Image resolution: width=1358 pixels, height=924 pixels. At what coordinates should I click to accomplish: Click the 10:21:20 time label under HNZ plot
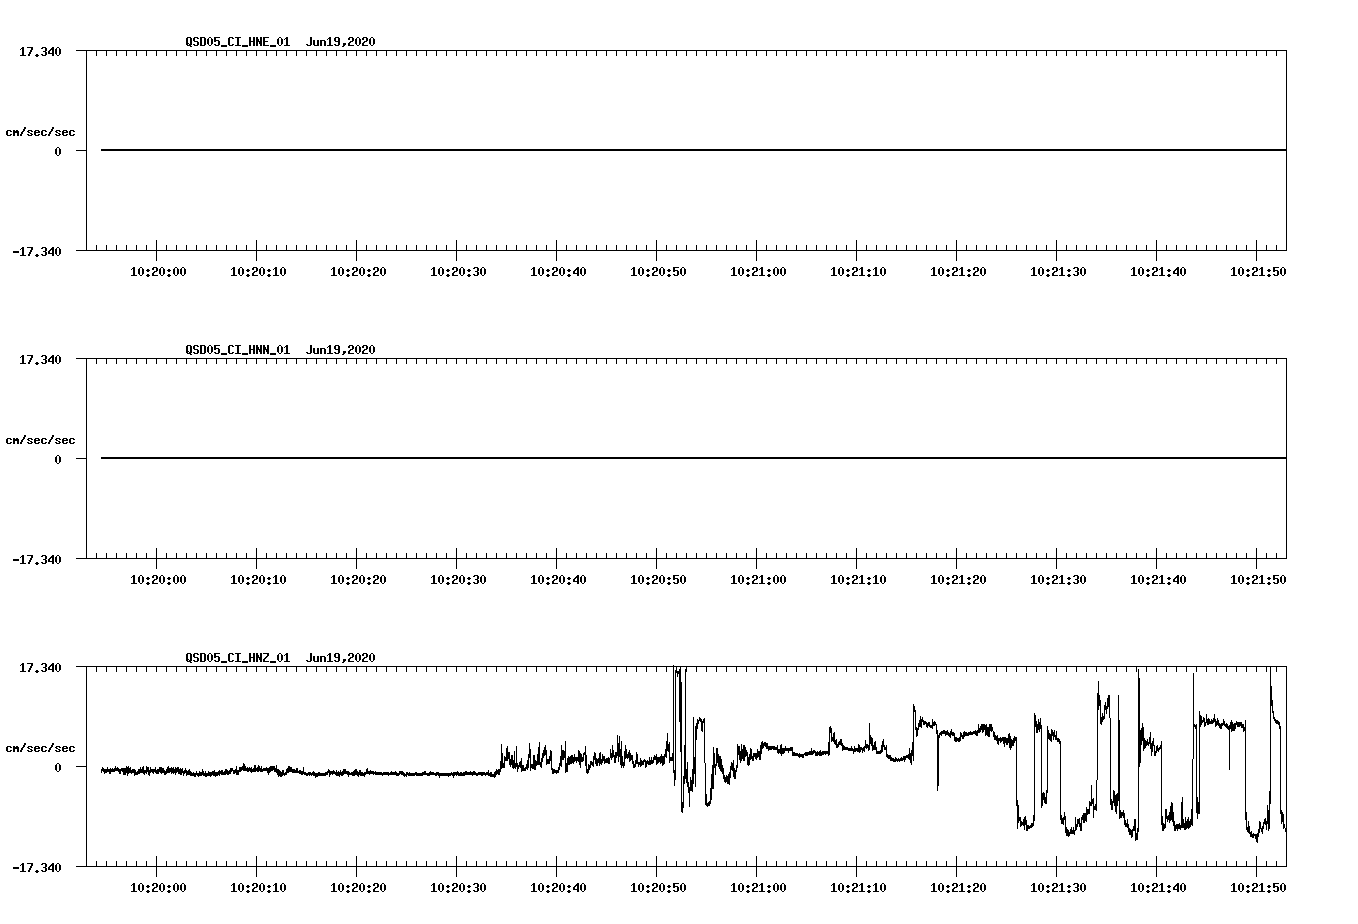(x=958, y=888)
